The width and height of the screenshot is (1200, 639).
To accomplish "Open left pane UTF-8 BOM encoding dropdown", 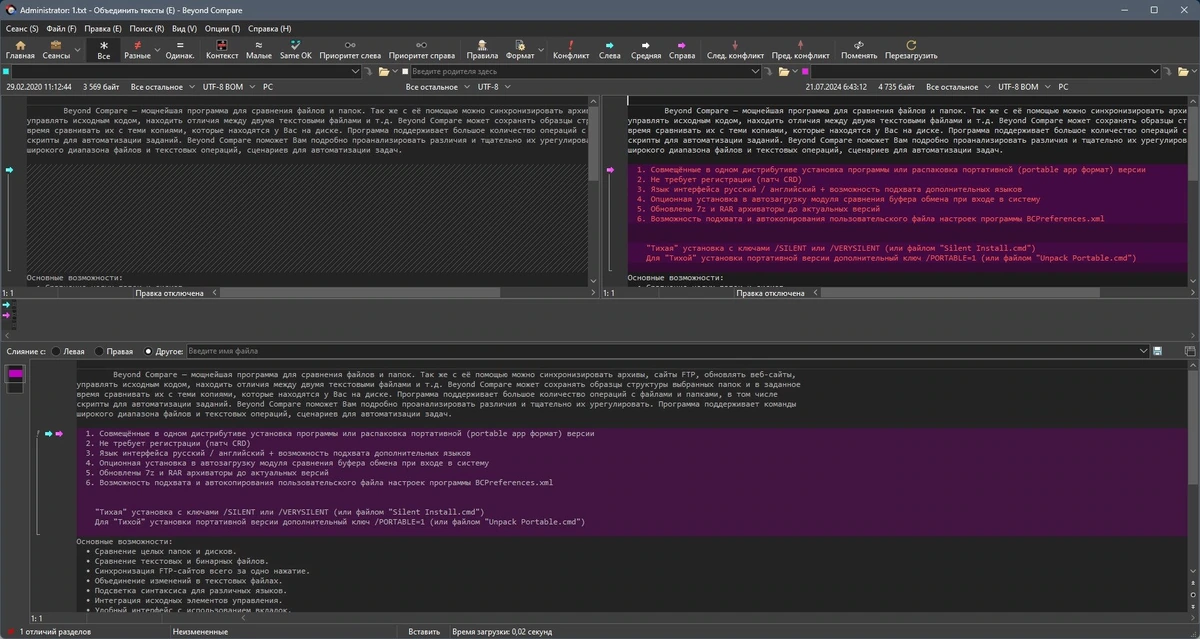I will pyautogui.click(x=229, y=87).
